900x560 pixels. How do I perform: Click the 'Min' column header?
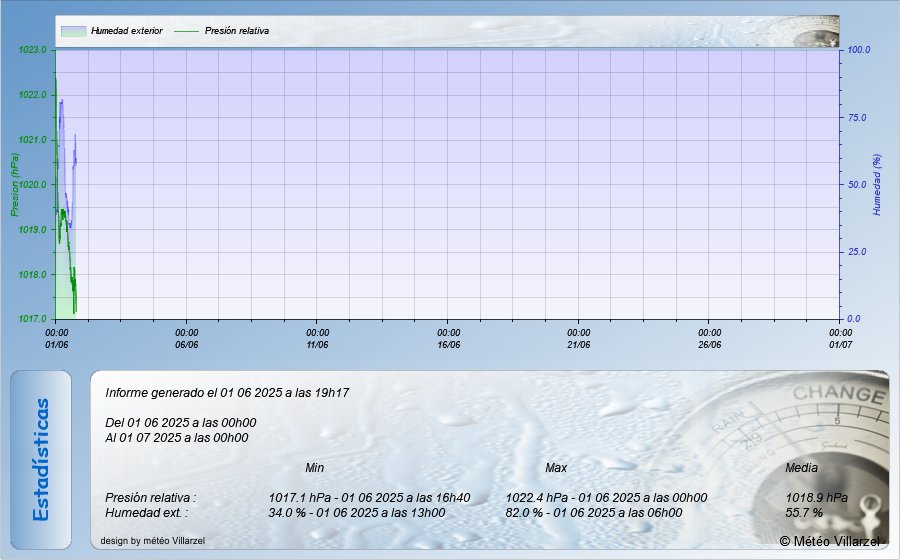click(315, 468)
